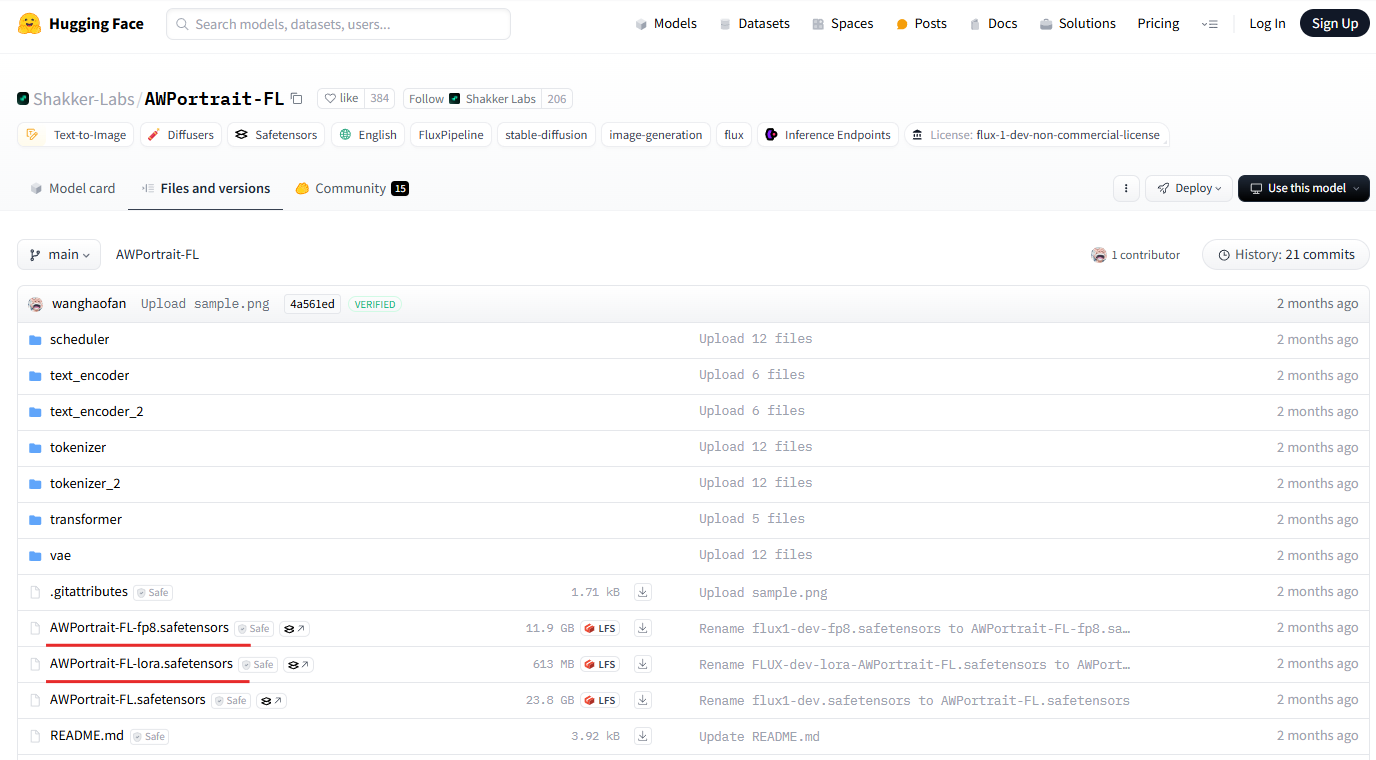
Task: Click the Sign Up button
Action: 1335,23
